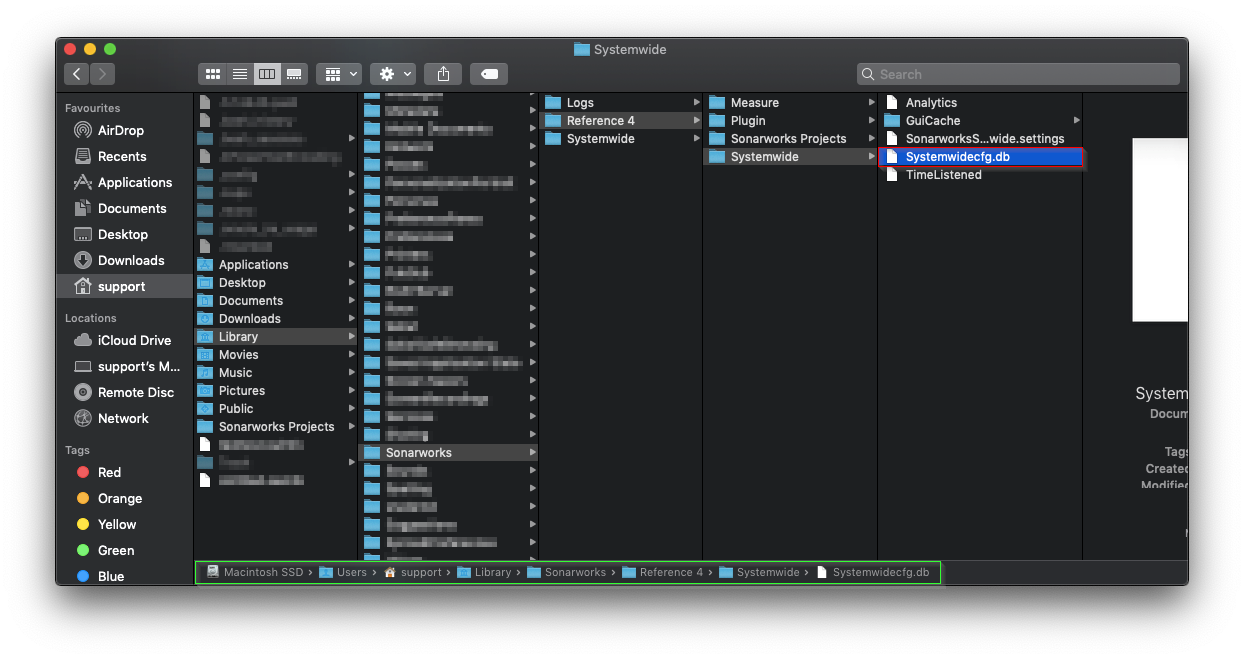
Task: Click Systemwide folder in the path bar
Action: tap(758, 572)
